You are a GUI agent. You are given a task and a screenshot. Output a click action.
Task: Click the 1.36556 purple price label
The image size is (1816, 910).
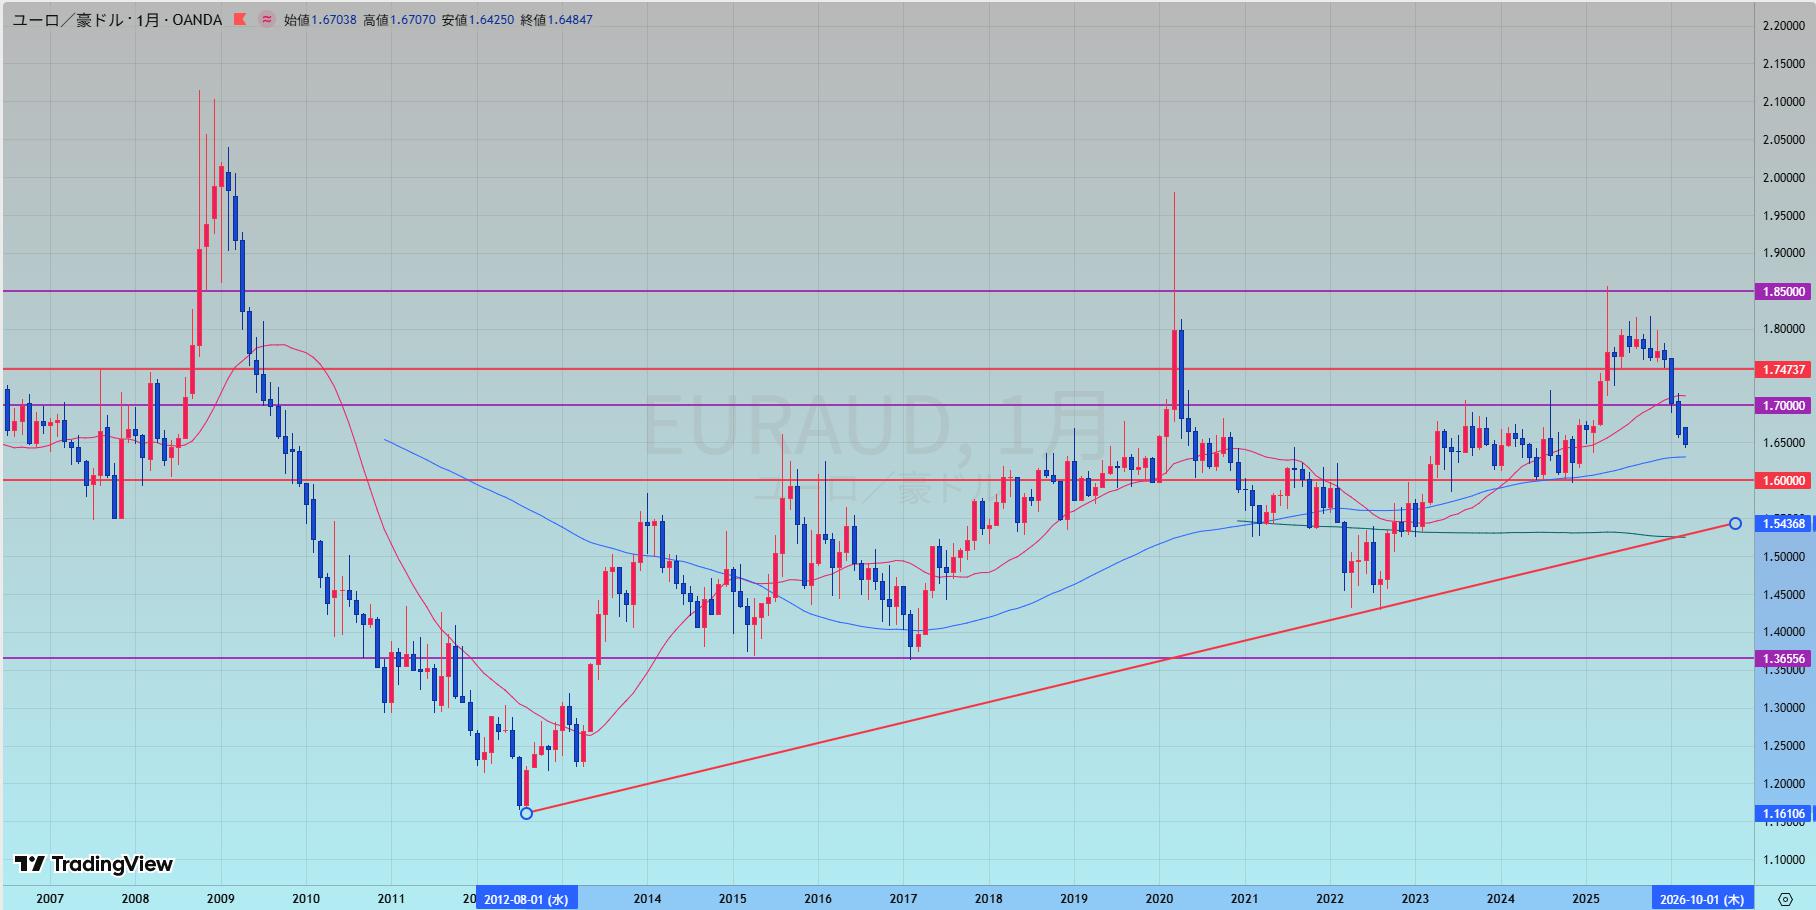tap(1784, 659)
